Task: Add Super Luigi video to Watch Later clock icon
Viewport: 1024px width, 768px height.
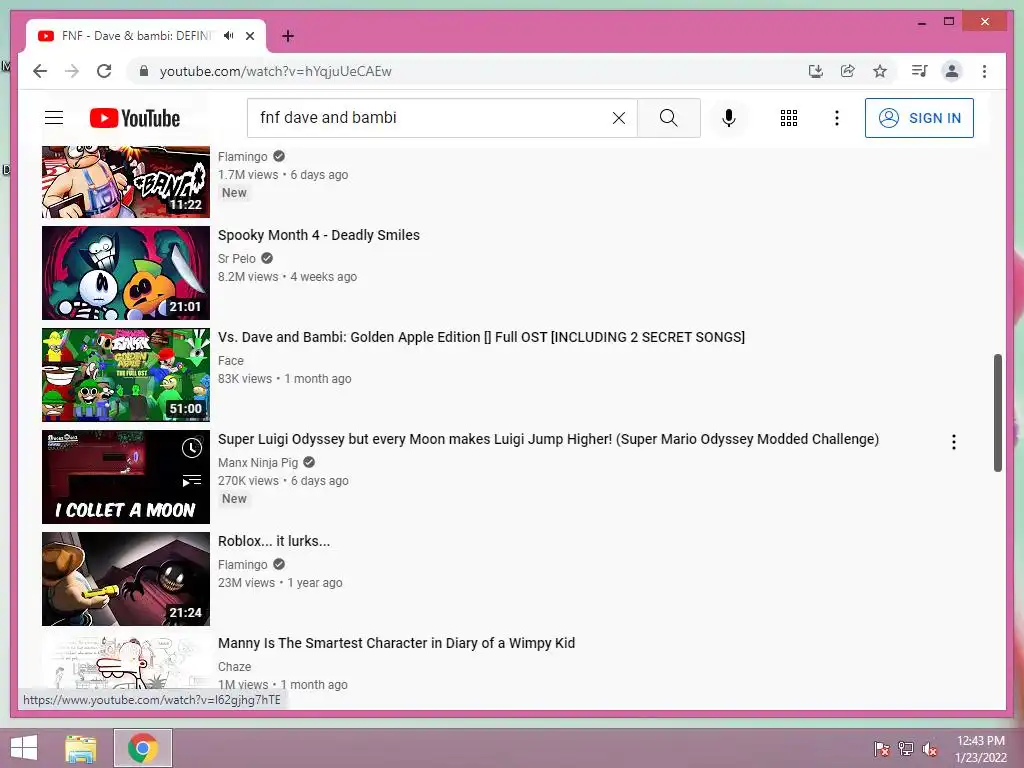Action: point(192,448)
